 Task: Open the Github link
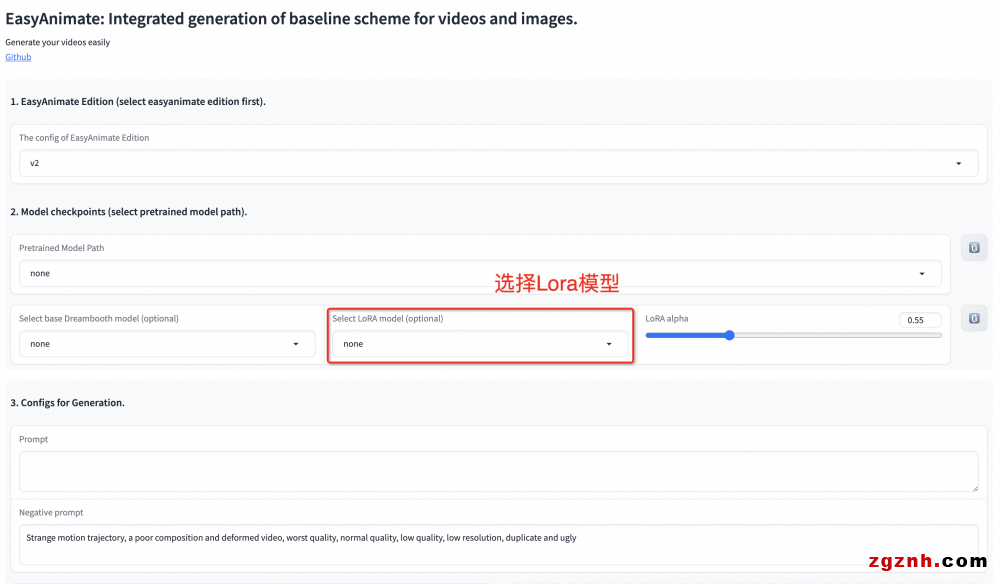(x=18, y=57)
